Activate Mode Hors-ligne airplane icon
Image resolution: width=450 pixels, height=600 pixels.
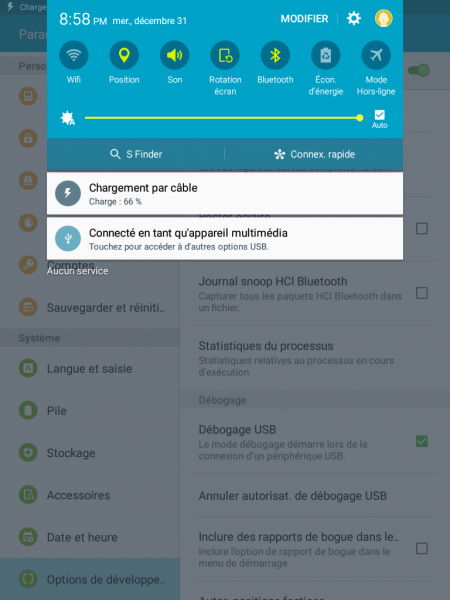376,55
